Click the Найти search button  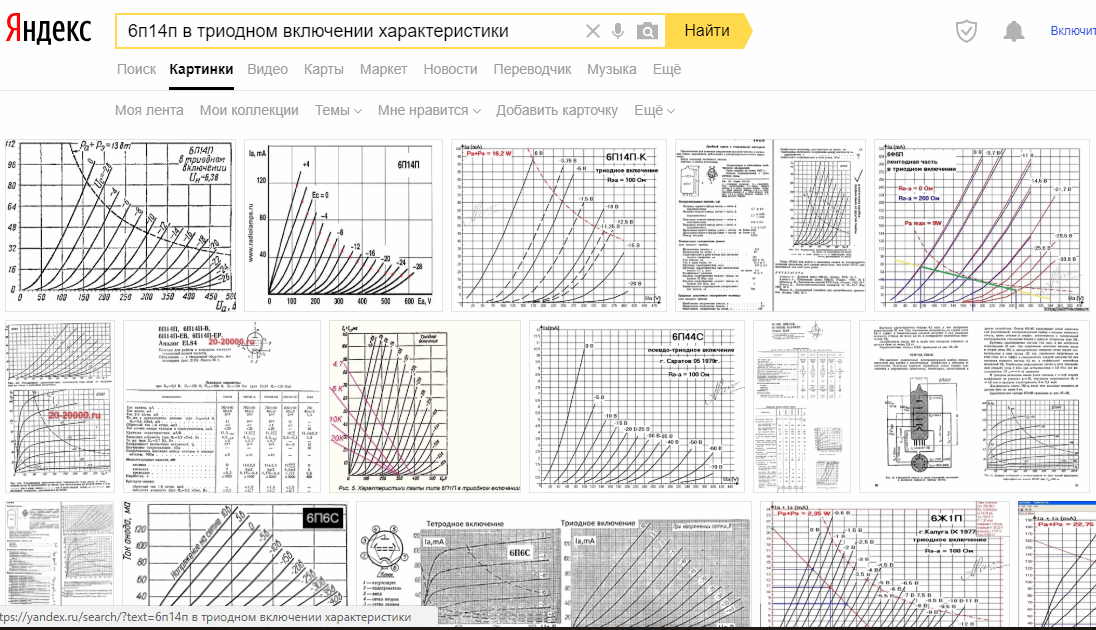tap(707, 31)
